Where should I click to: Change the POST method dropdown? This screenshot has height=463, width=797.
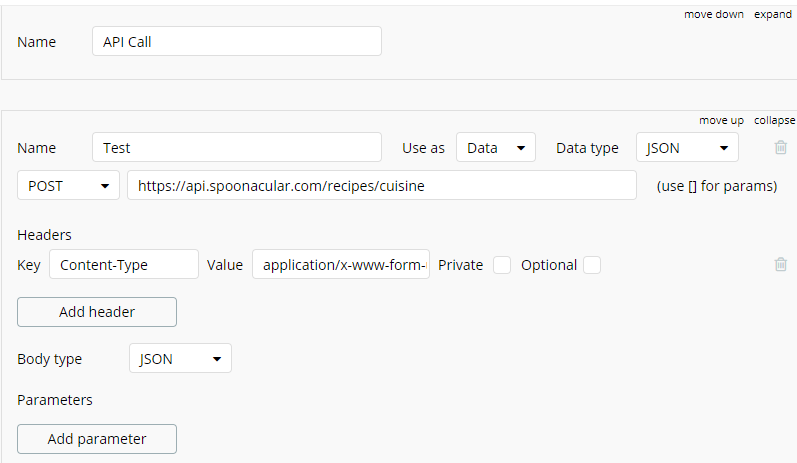tap(68, 186)
